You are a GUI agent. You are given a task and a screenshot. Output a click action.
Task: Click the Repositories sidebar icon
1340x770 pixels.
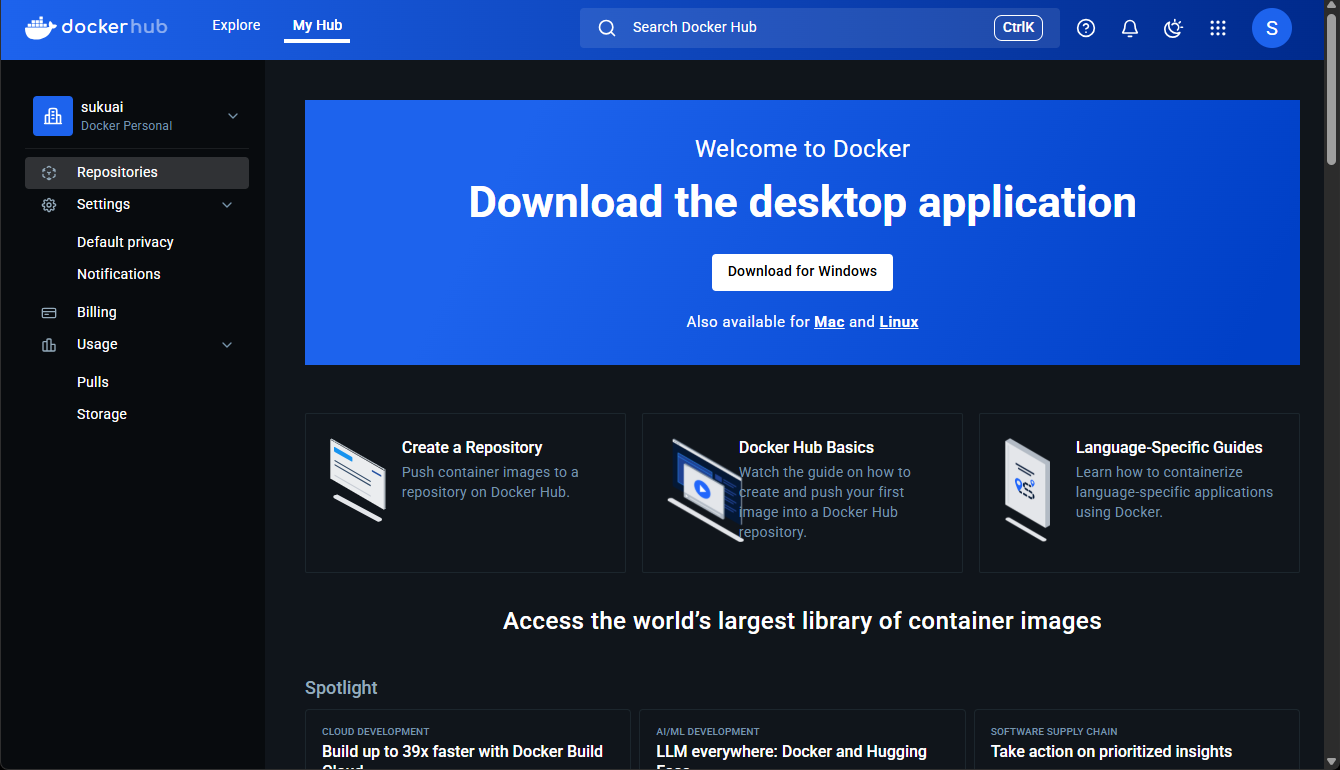(49, 173)
